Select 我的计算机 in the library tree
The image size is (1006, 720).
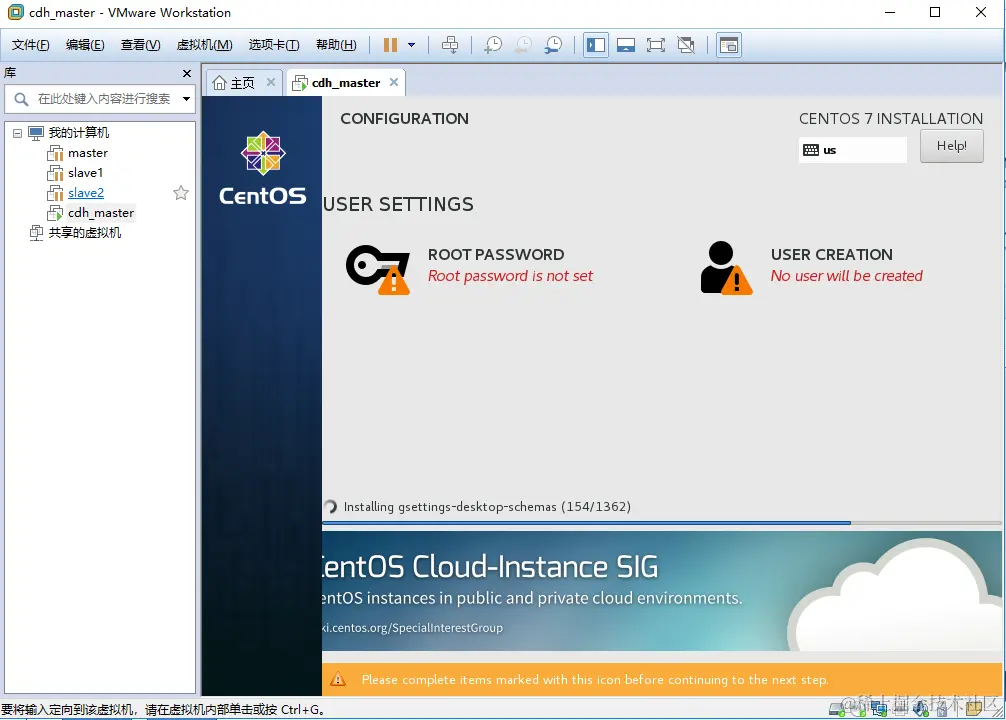pos(79,133)
